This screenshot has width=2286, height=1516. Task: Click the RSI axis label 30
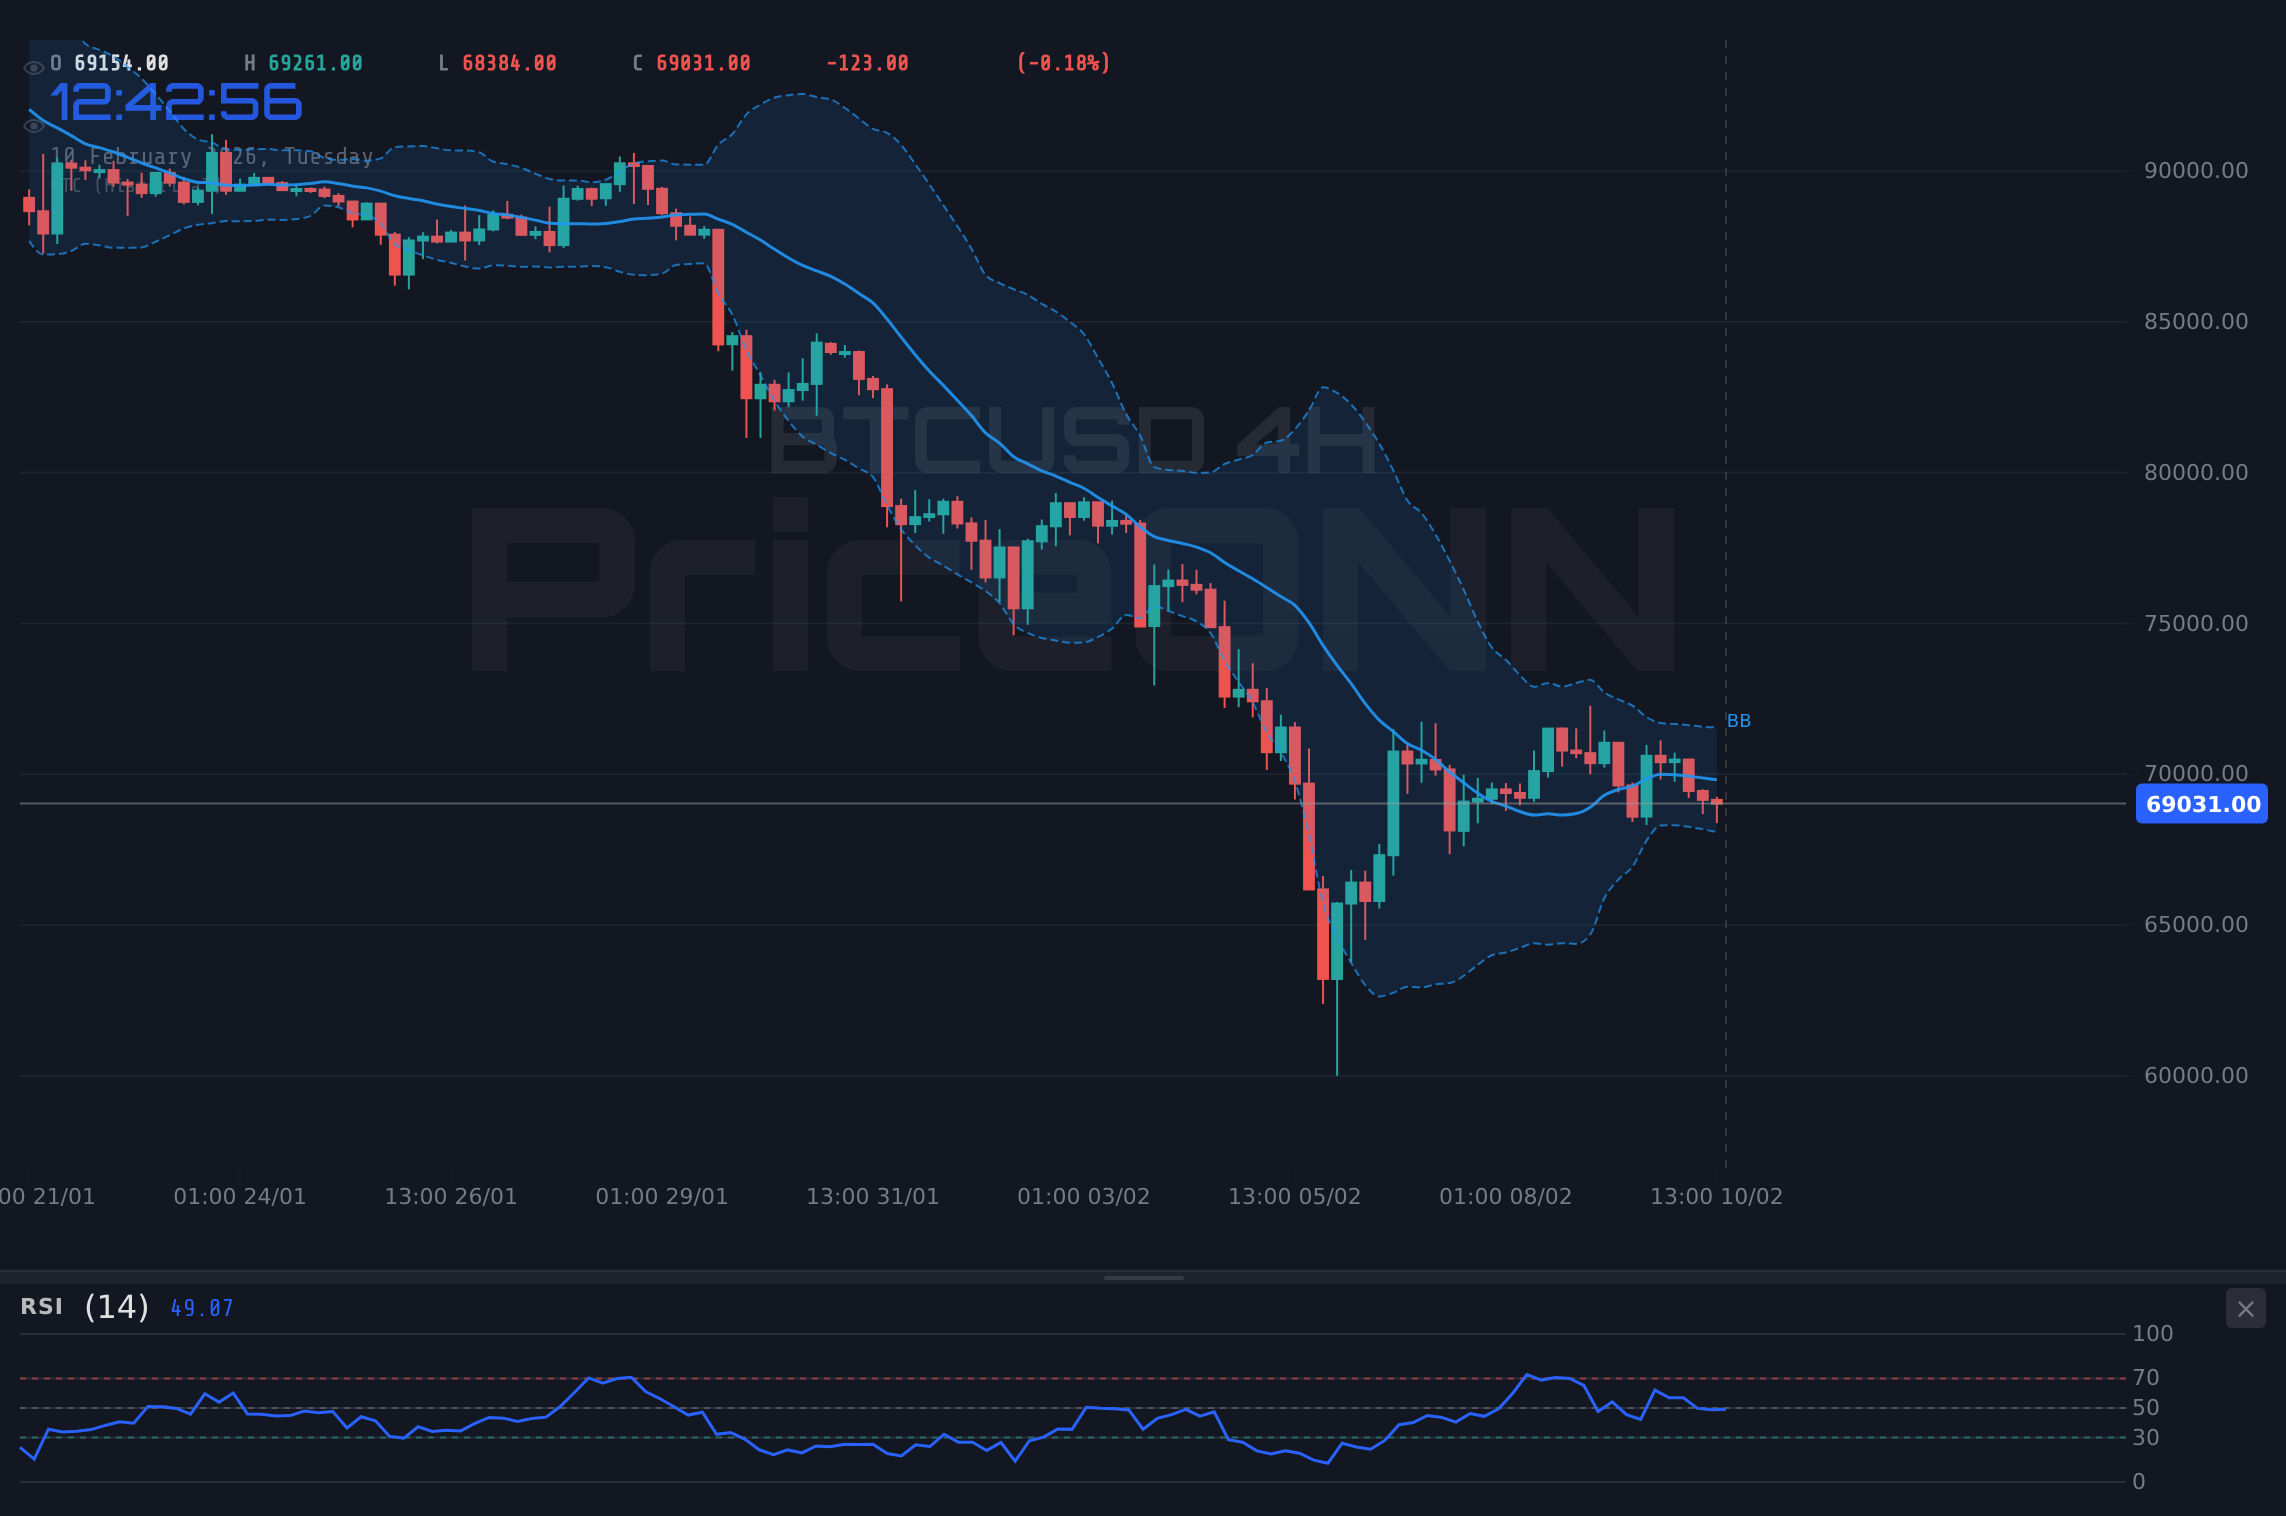tap(2146, 1438)
